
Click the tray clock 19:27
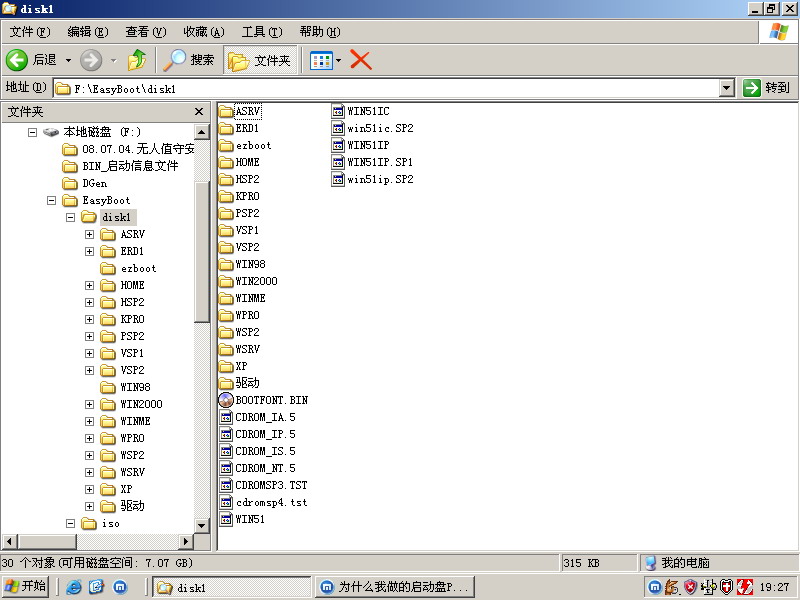point(774,587)
